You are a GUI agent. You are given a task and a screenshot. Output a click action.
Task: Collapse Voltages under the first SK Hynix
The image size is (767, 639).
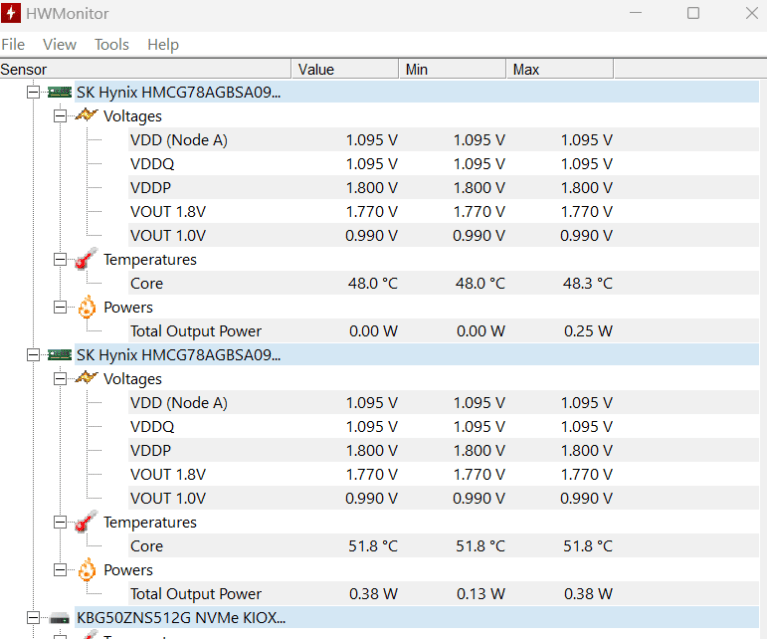[x=60, y=116]
